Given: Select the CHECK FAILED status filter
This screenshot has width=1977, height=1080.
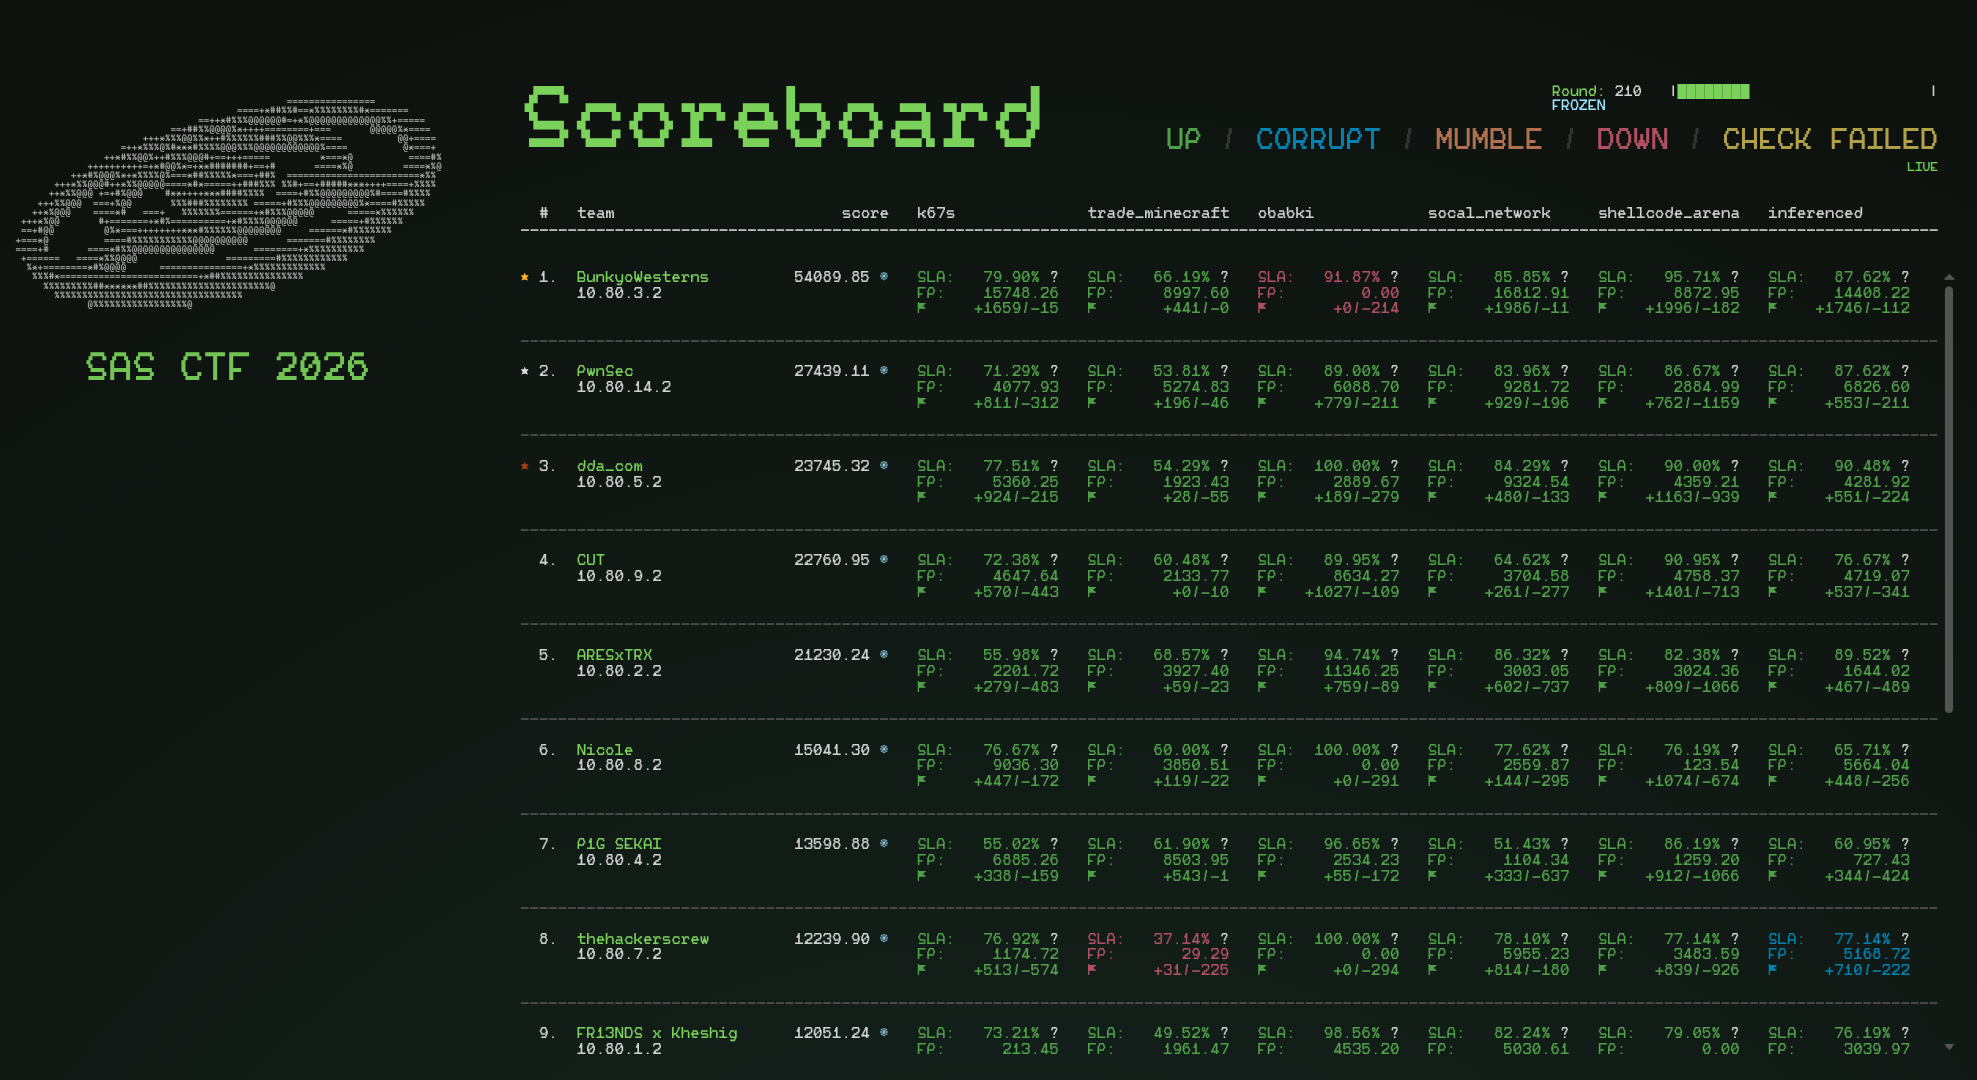Looking at the screenshot, I should (x=1829, y=139).
